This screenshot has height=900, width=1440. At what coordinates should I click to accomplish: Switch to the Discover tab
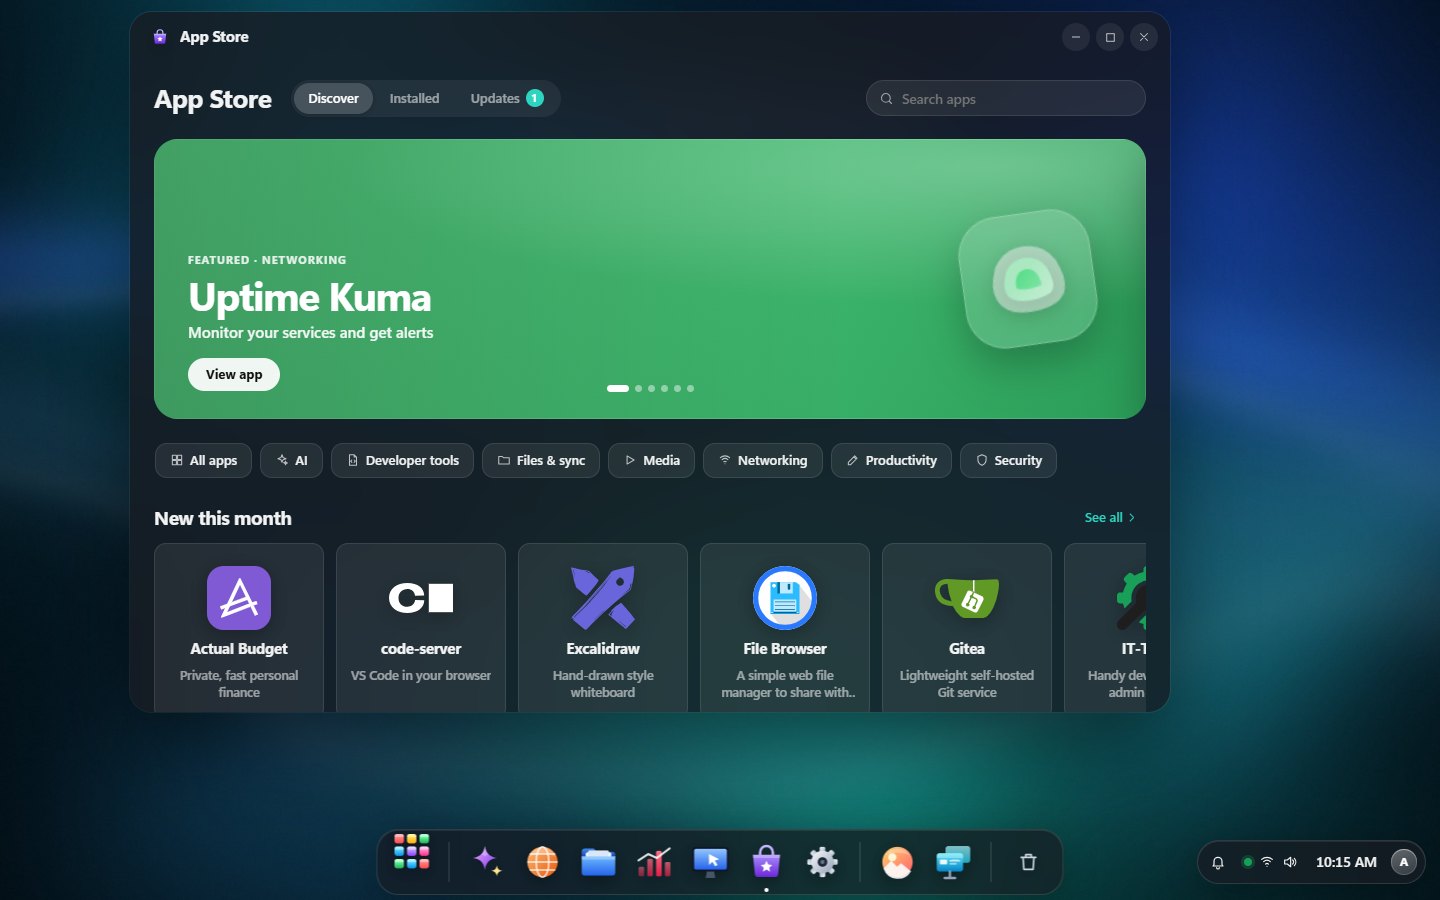pos(333,98)
